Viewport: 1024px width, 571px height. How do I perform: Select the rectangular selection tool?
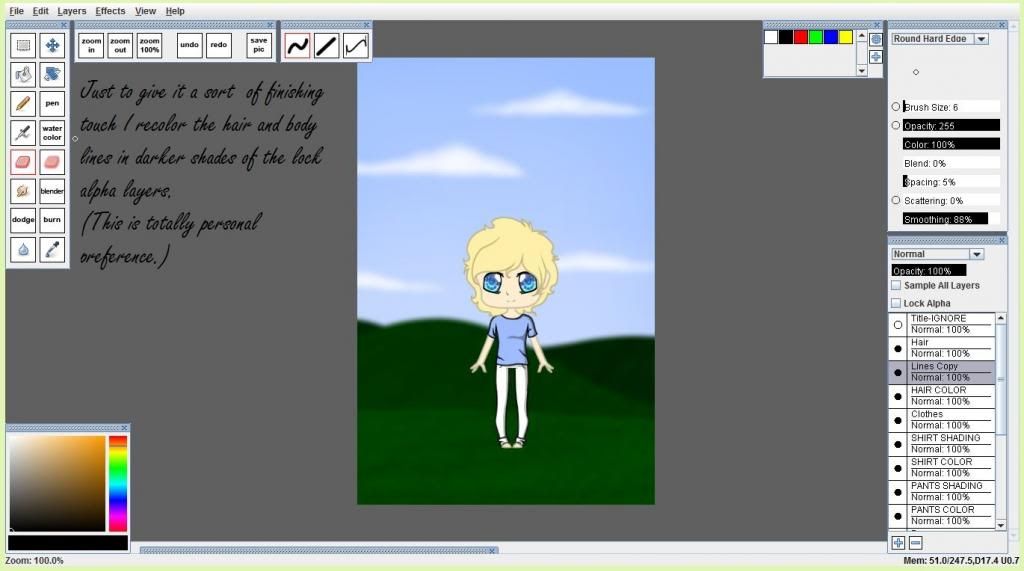coord(24,45)
